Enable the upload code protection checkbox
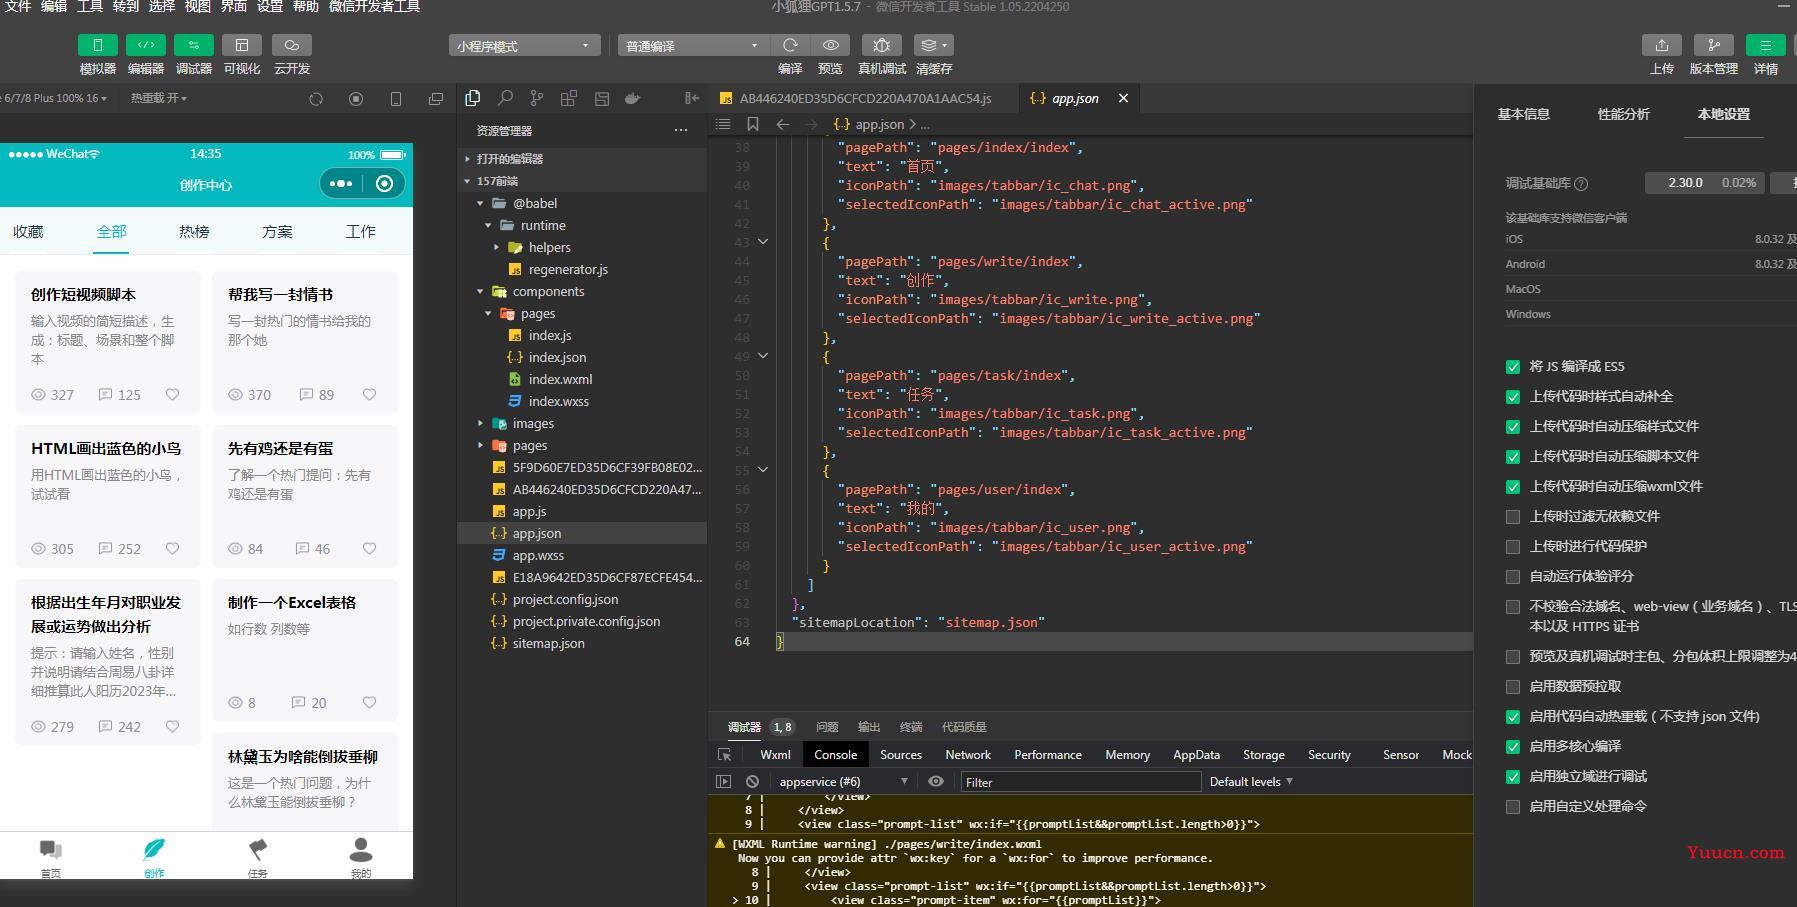The height and width of the screenshot is (907, 1797). (x=1513, y=547)
